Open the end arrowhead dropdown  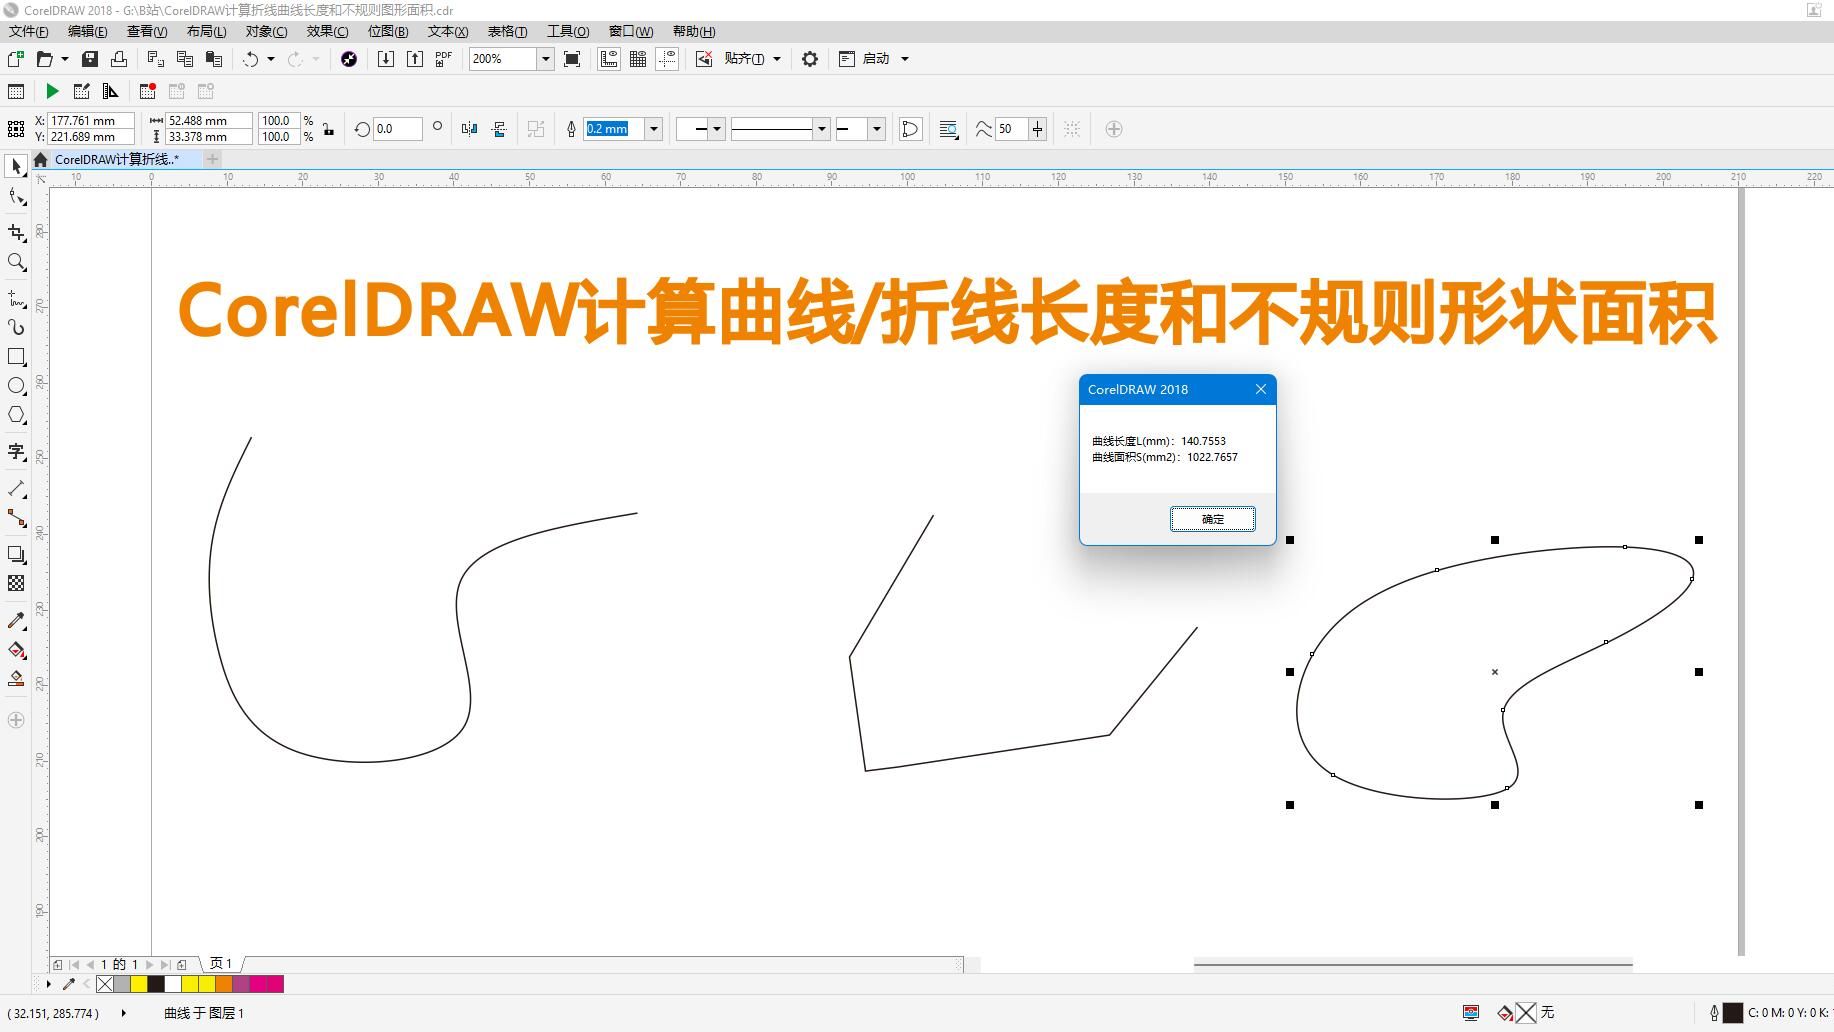click(x=877, y=129)
